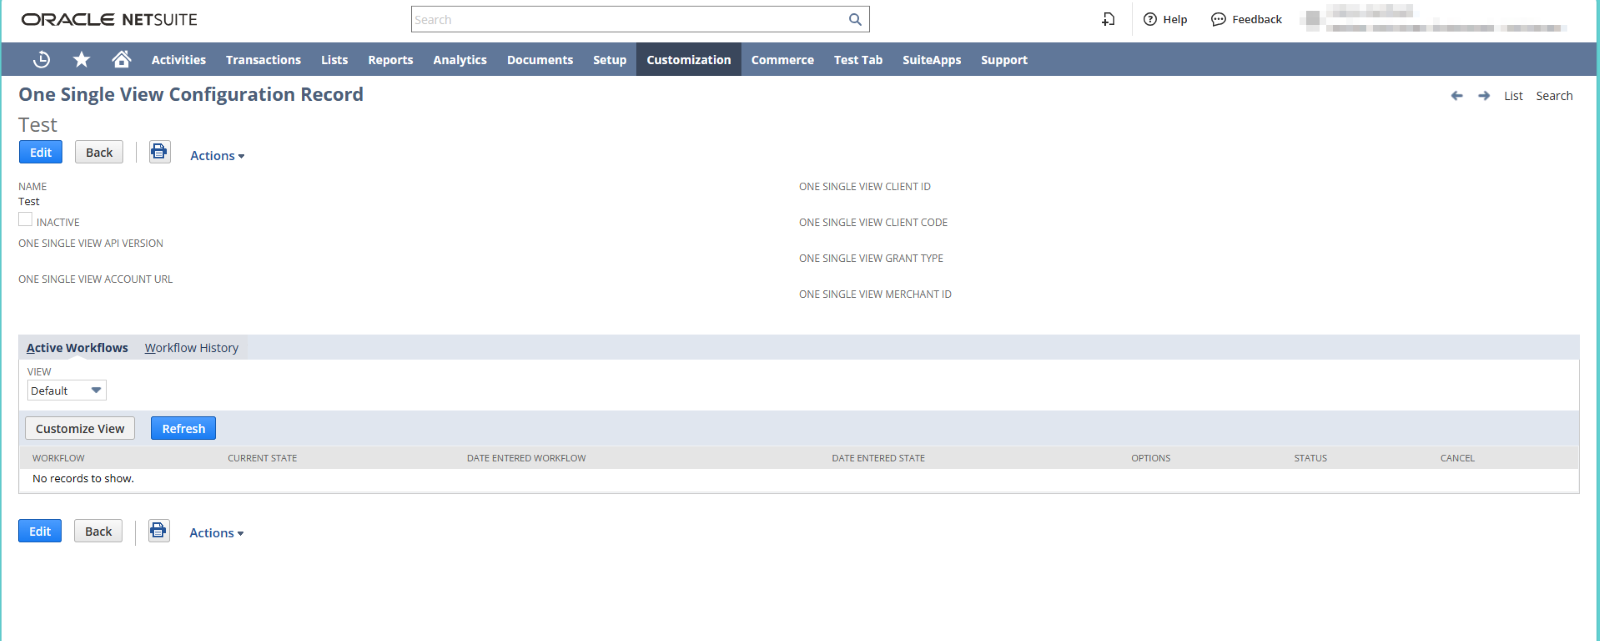
Task: Open the View dropdown set to Default
Action: (x=66, y=391)
